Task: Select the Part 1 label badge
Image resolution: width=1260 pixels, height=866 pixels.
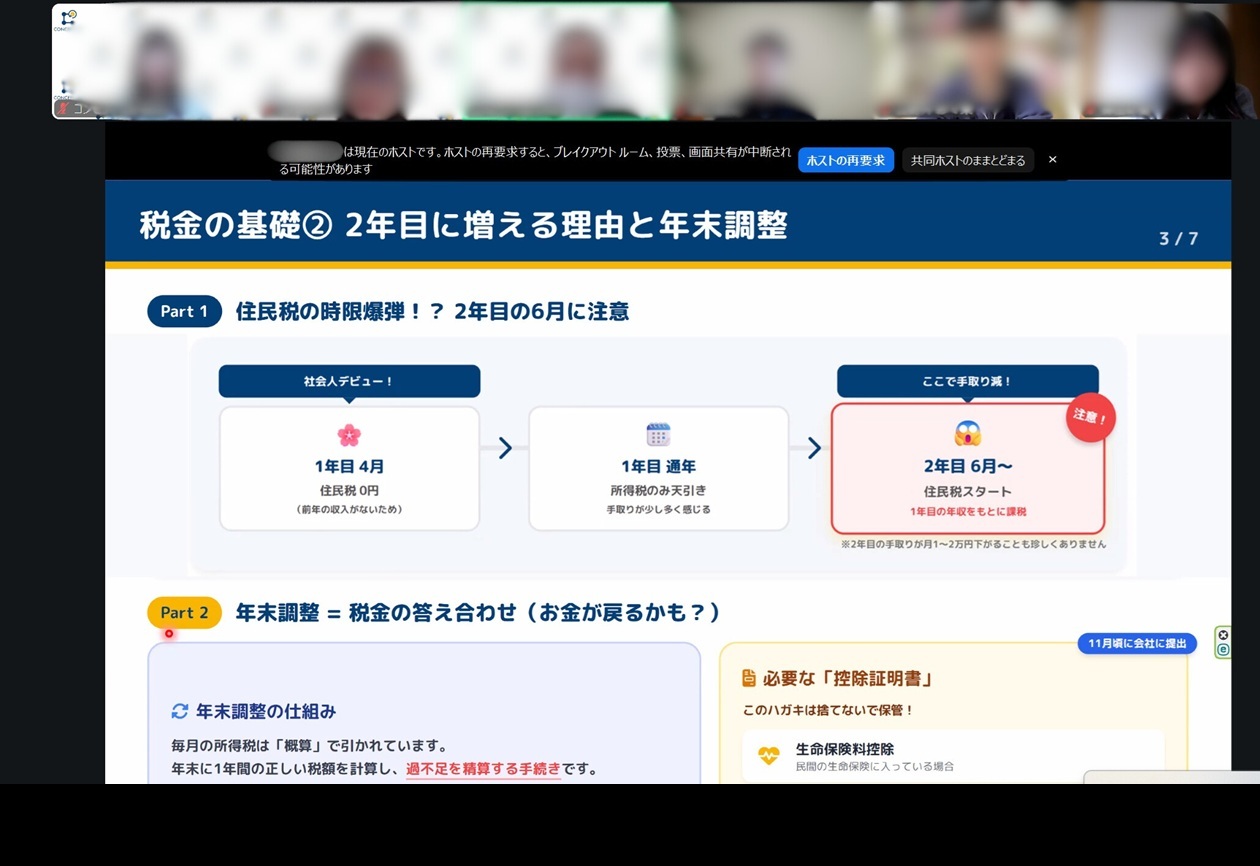Action: click(184, 311)
